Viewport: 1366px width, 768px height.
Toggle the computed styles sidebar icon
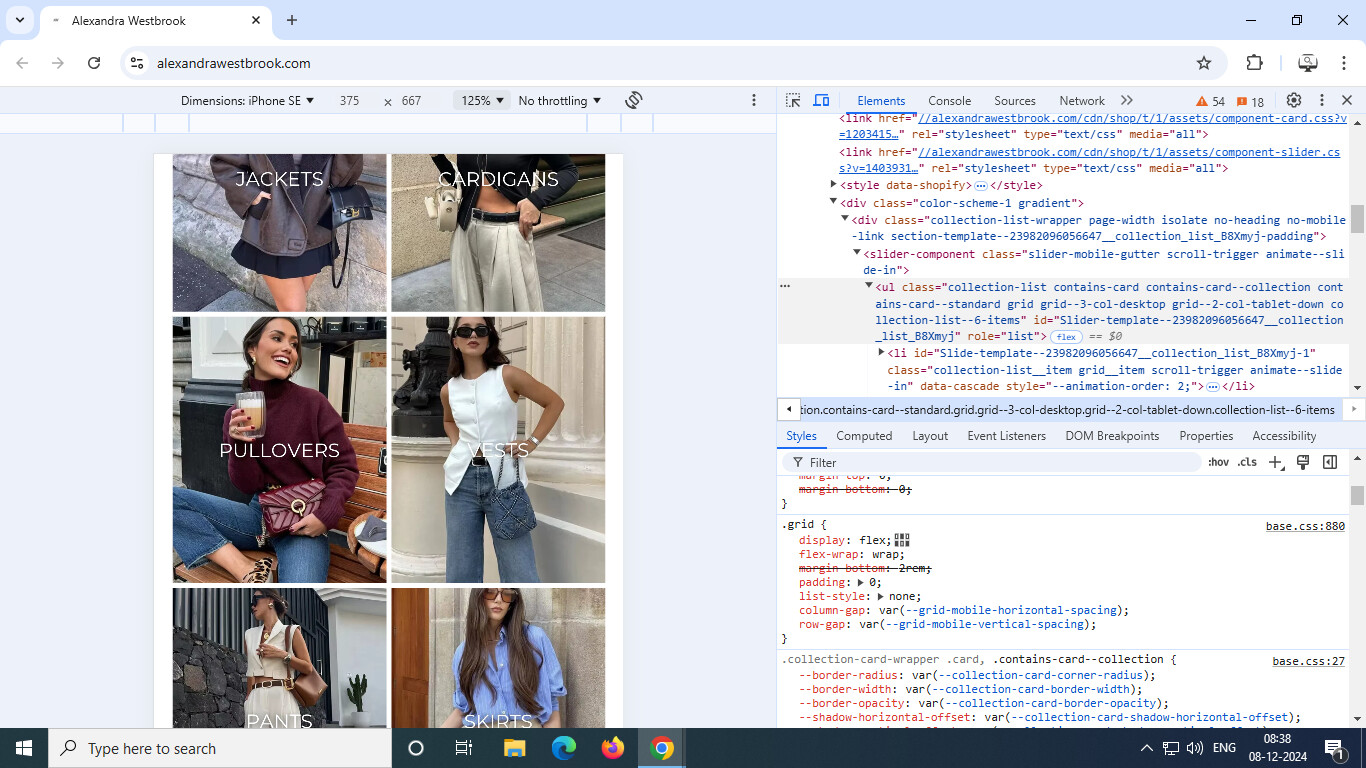point(1330,462)
